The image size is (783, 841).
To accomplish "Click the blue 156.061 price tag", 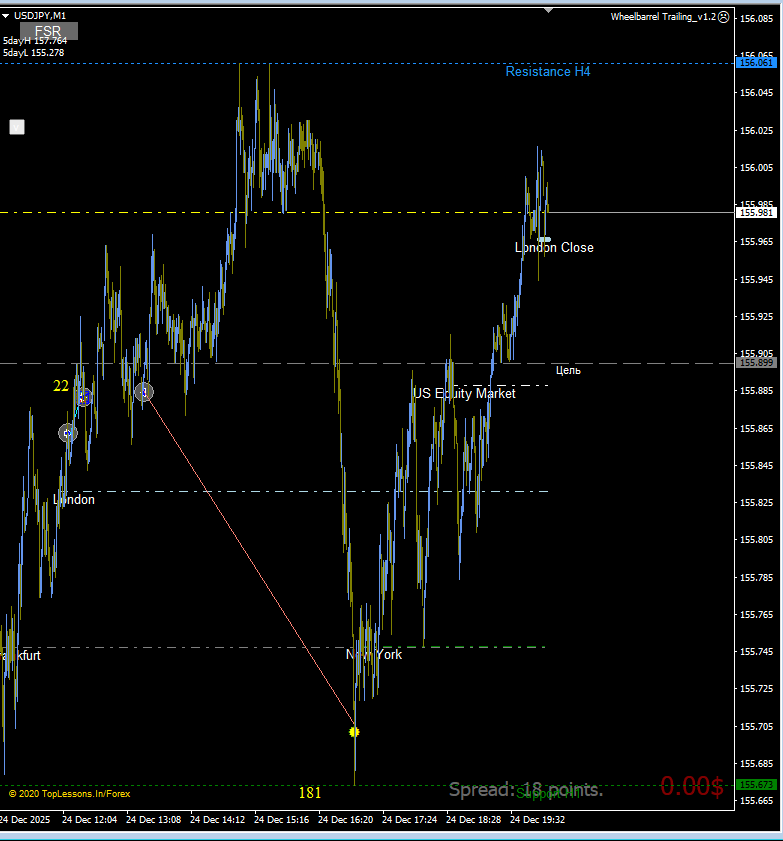I will pos(756,63).
